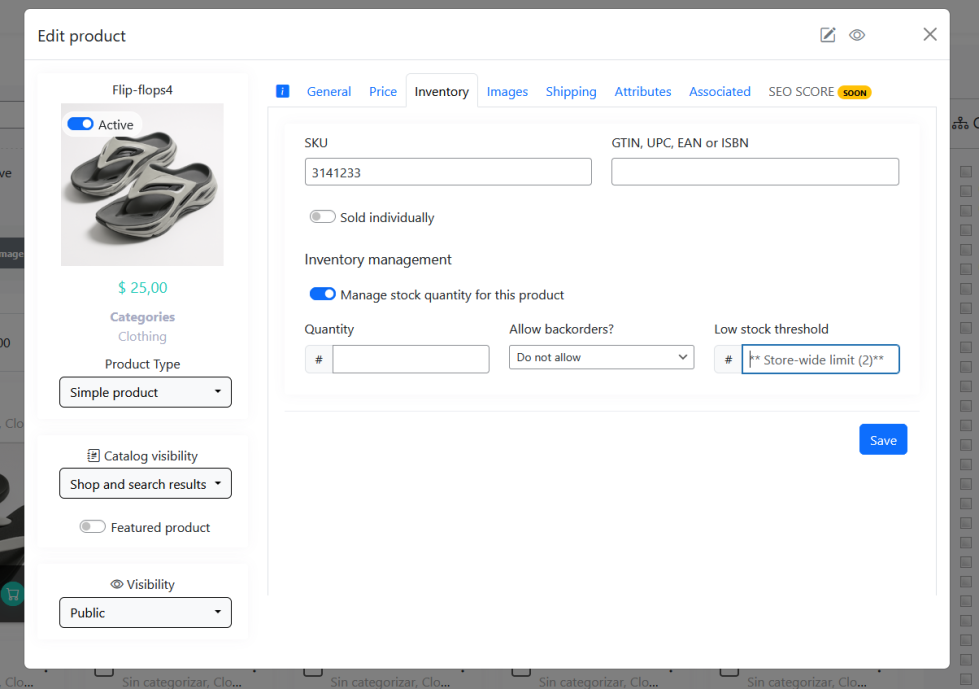979x689 pixels.
Task: Click the Categories heading
Action: point(142,317)
